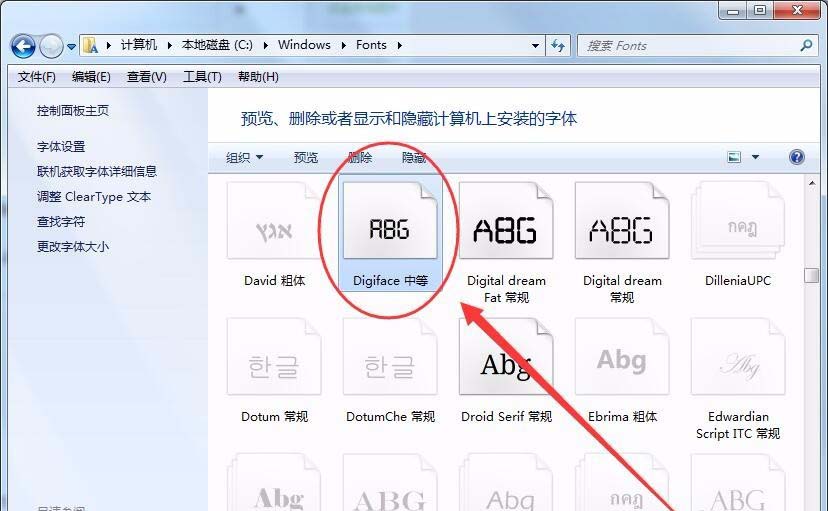Open the 组织 toolbar dropdown

pyautogui.click(x=244, y=157)
